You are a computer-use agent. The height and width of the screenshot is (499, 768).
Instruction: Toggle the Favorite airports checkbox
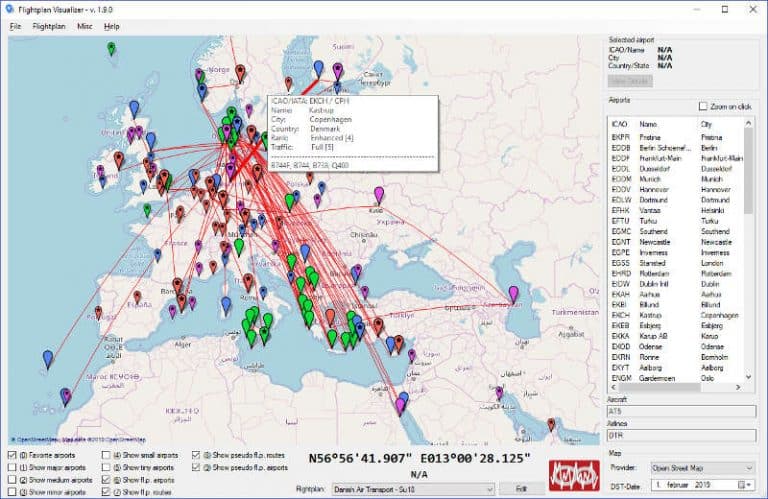point(12,456)
